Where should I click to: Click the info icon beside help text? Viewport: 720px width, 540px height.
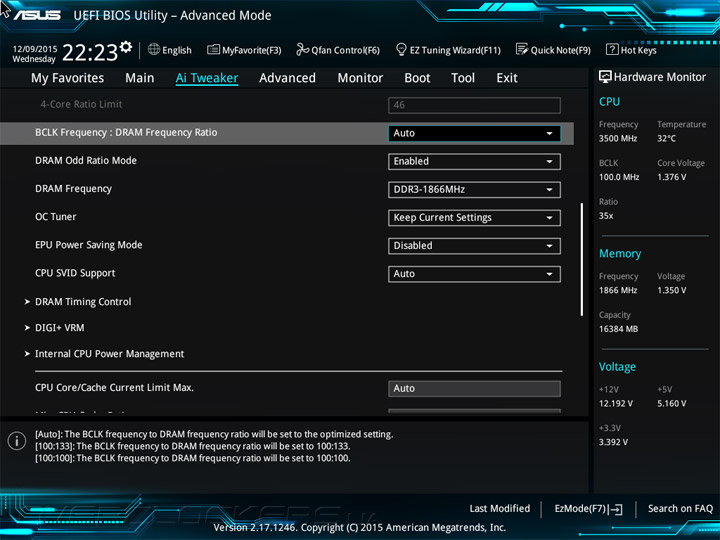(x=17, y=441)
